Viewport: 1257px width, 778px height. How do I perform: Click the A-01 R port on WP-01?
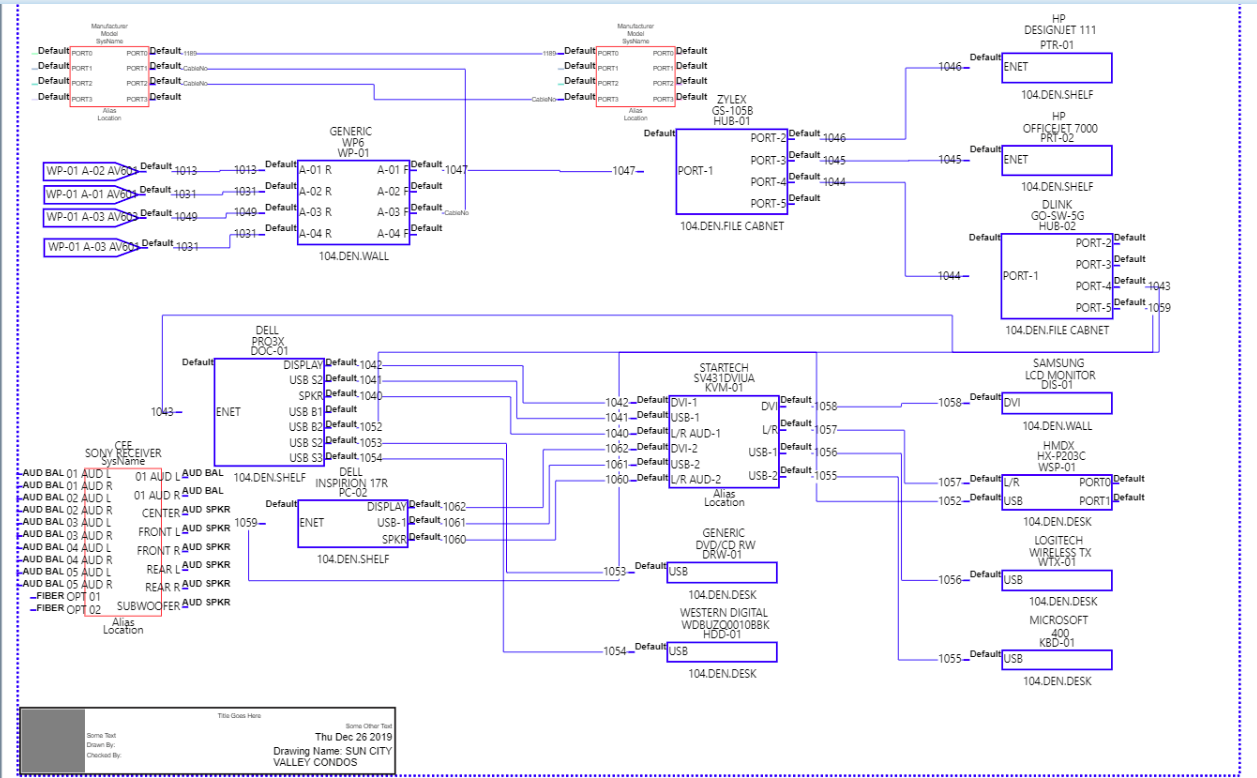pyautogui.click(x=315, y=171)
